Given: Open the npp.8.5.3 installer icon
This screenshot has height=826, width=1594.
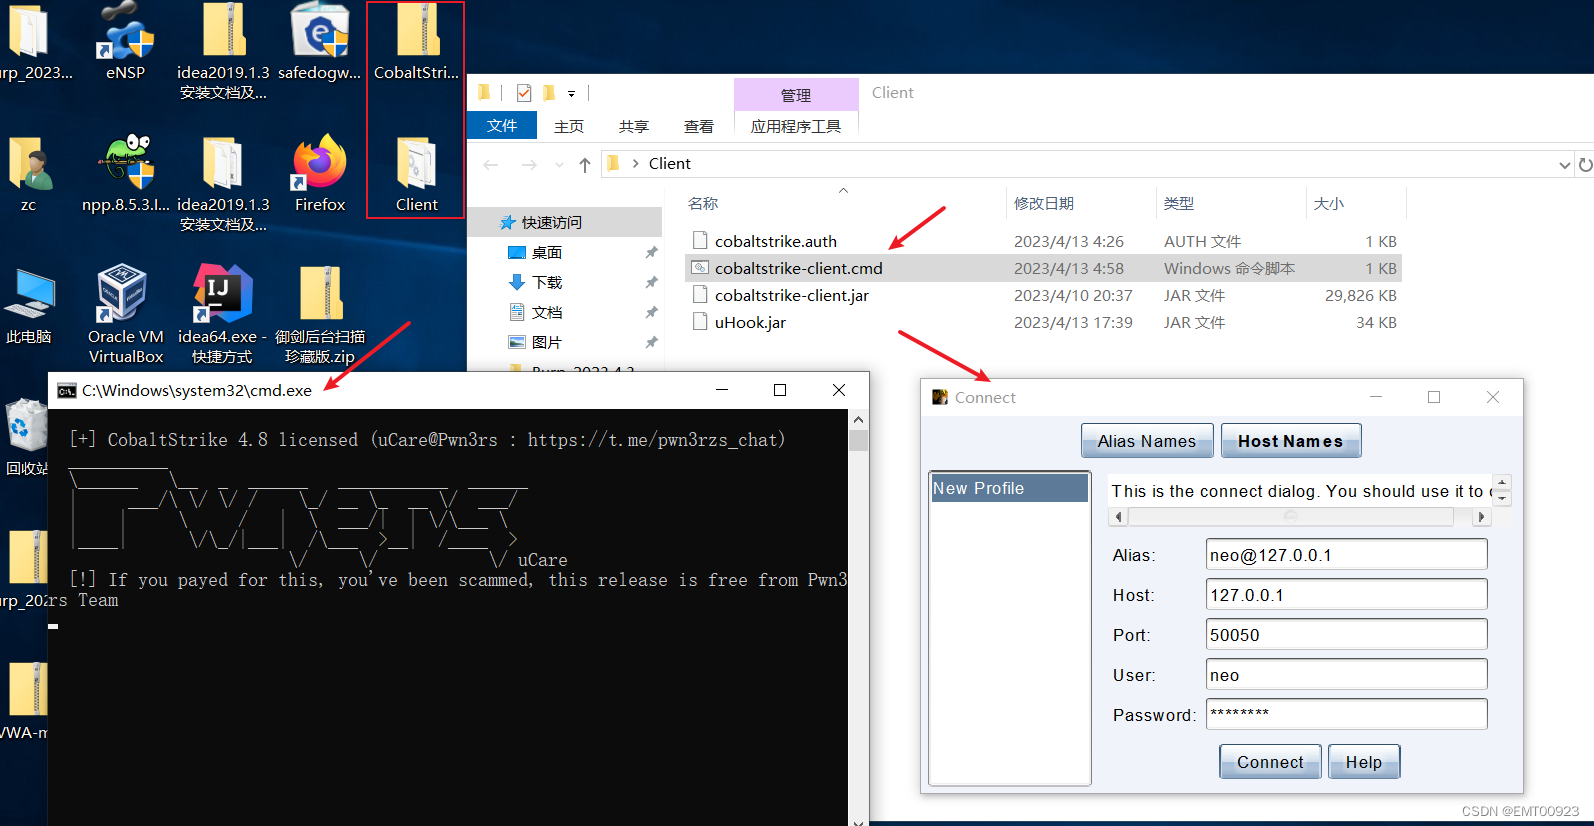Looking at the screenshot, I should pyautogui.click(x=126, y=174).
